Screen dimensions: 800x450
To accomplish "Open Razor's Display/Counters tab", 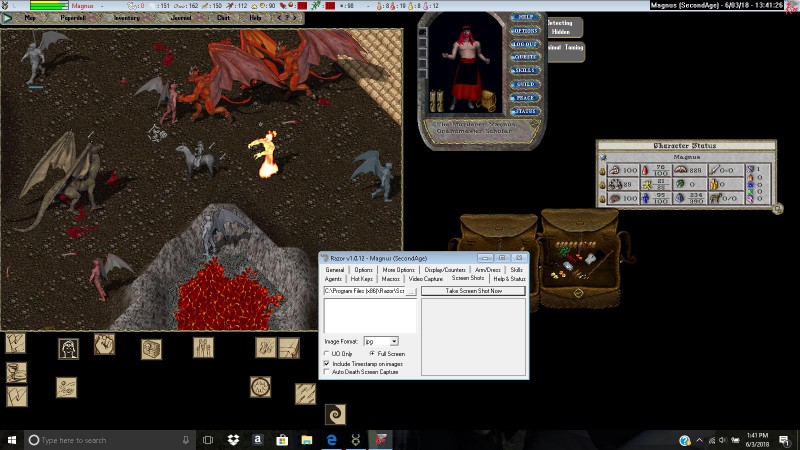I will (x=445, y=269).
